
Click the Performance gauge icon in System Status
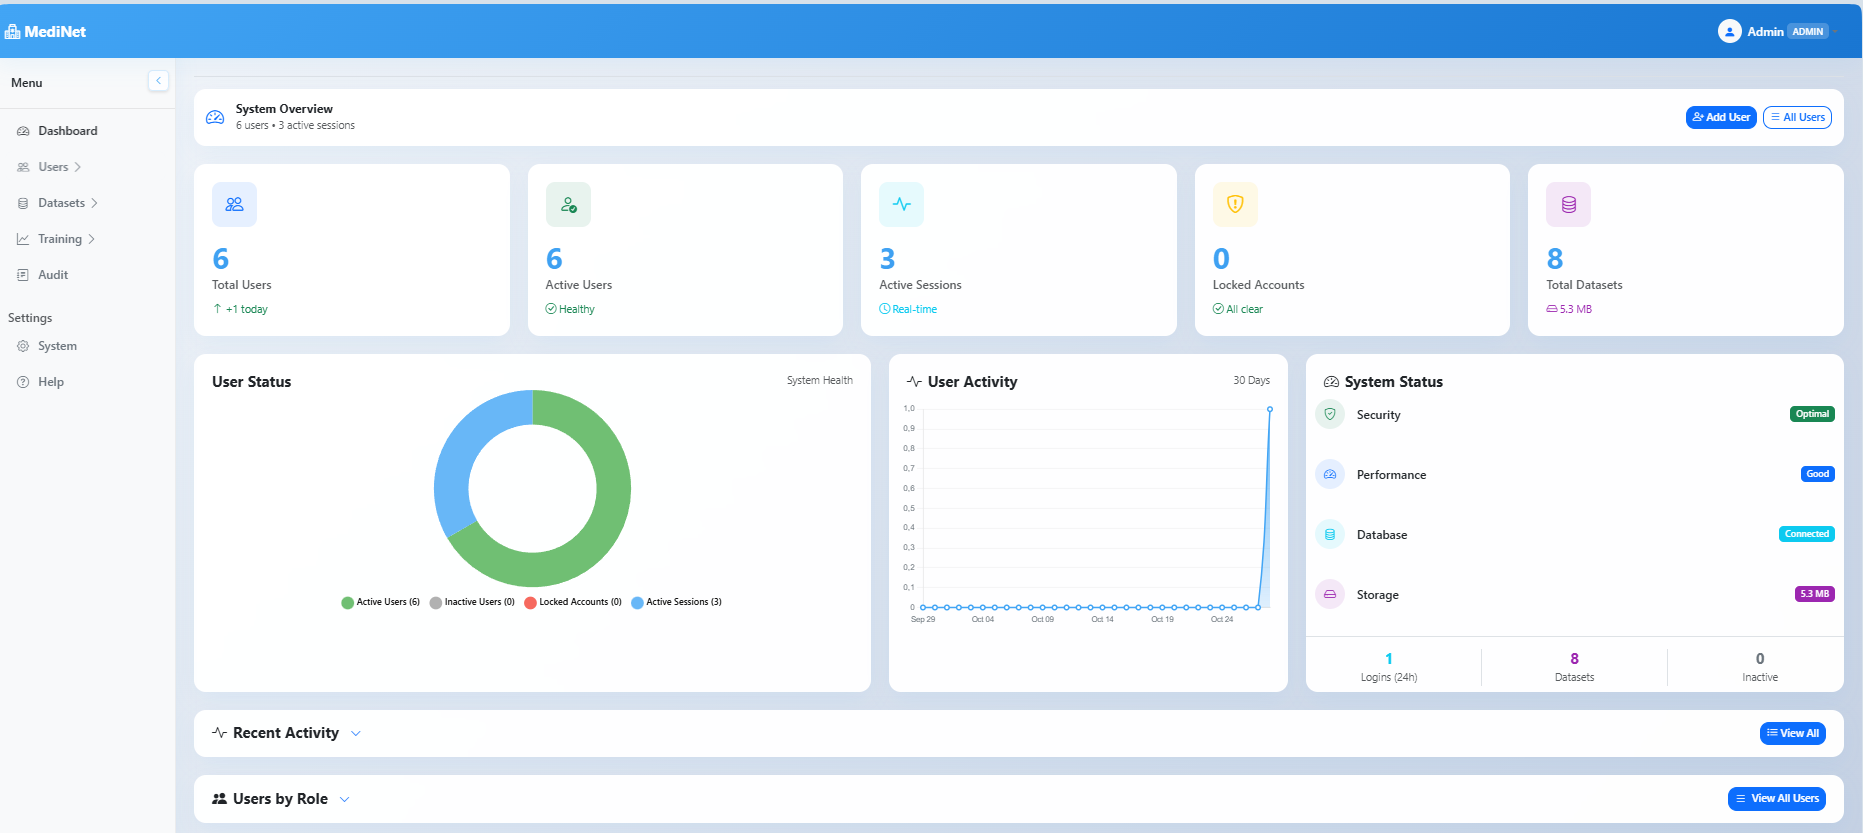click(x=1330, y=474)
